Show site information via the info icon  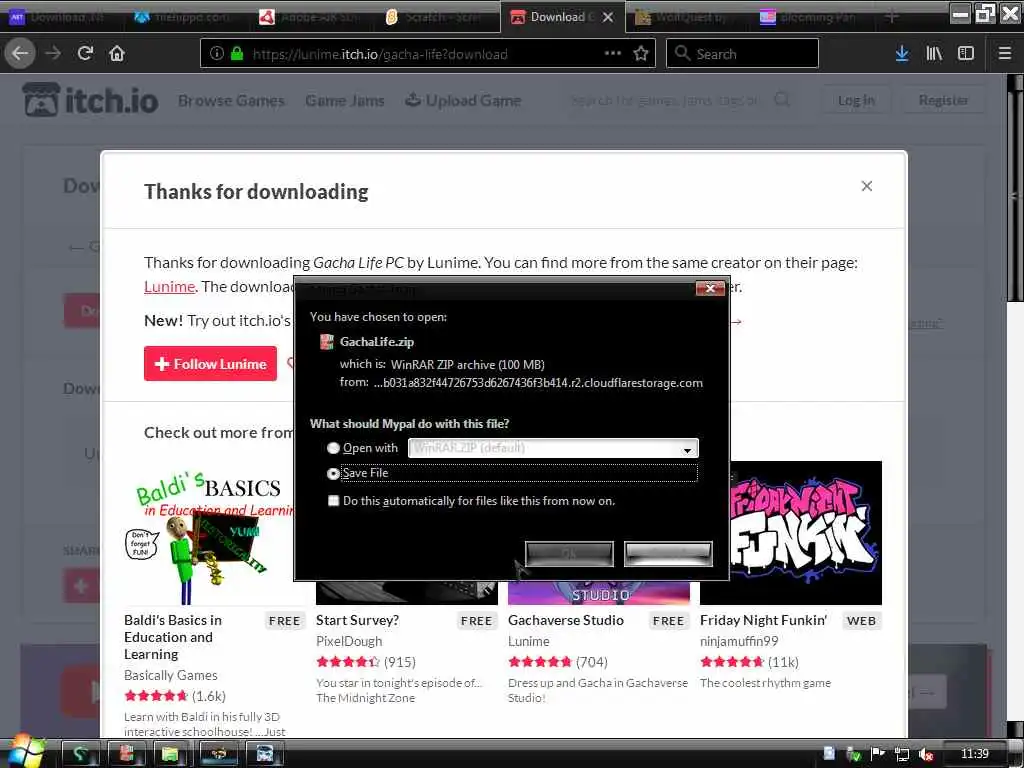tap(217, 54)
